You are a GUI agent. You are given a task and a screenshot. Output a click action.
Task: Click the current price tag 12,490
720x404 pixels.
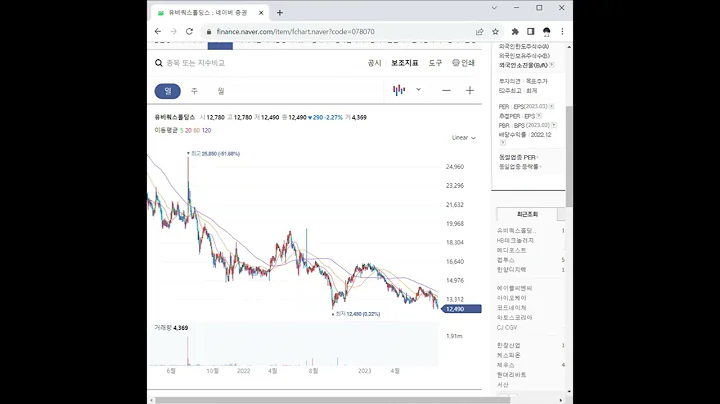coord(462,309)
